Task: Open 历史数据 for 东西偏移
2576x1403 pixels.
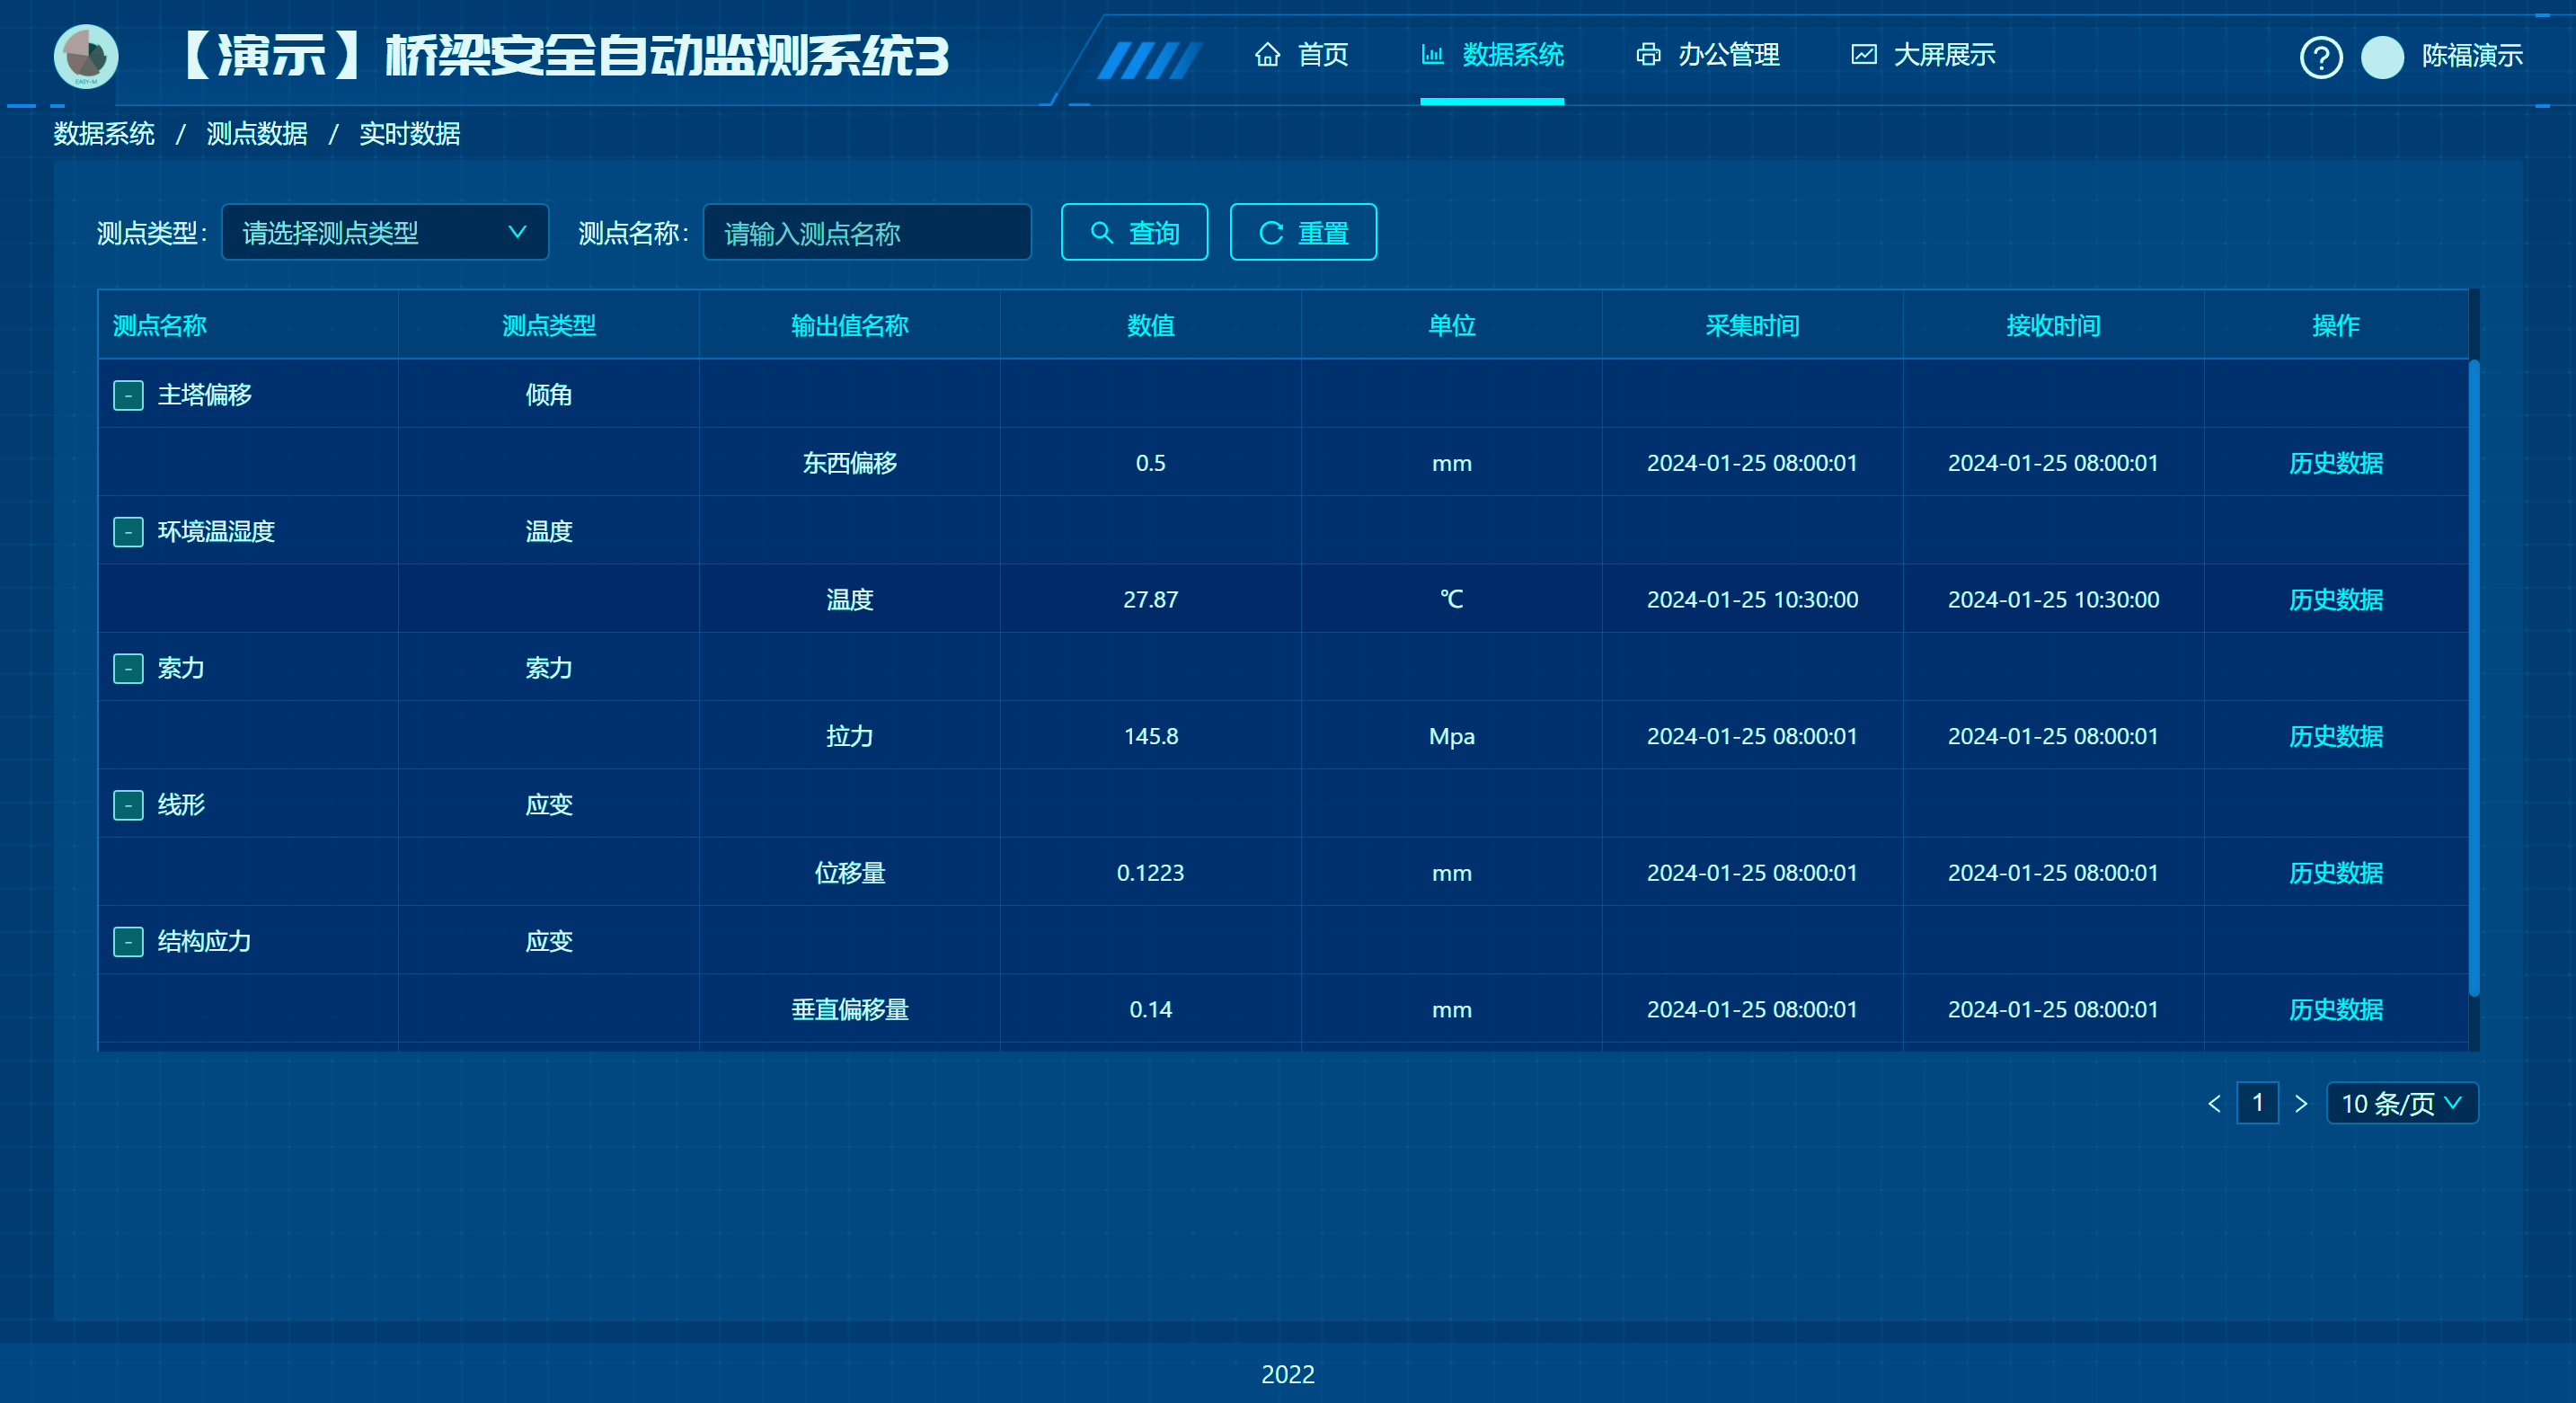Action: (2336, 463)
